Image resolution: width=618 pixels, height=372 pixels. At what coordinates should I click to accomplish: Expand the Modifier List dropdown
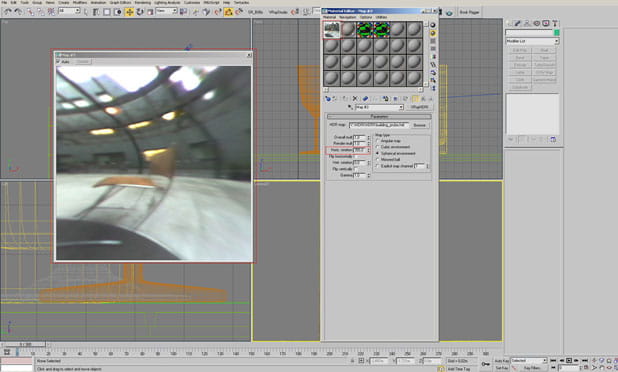point(532,41)
